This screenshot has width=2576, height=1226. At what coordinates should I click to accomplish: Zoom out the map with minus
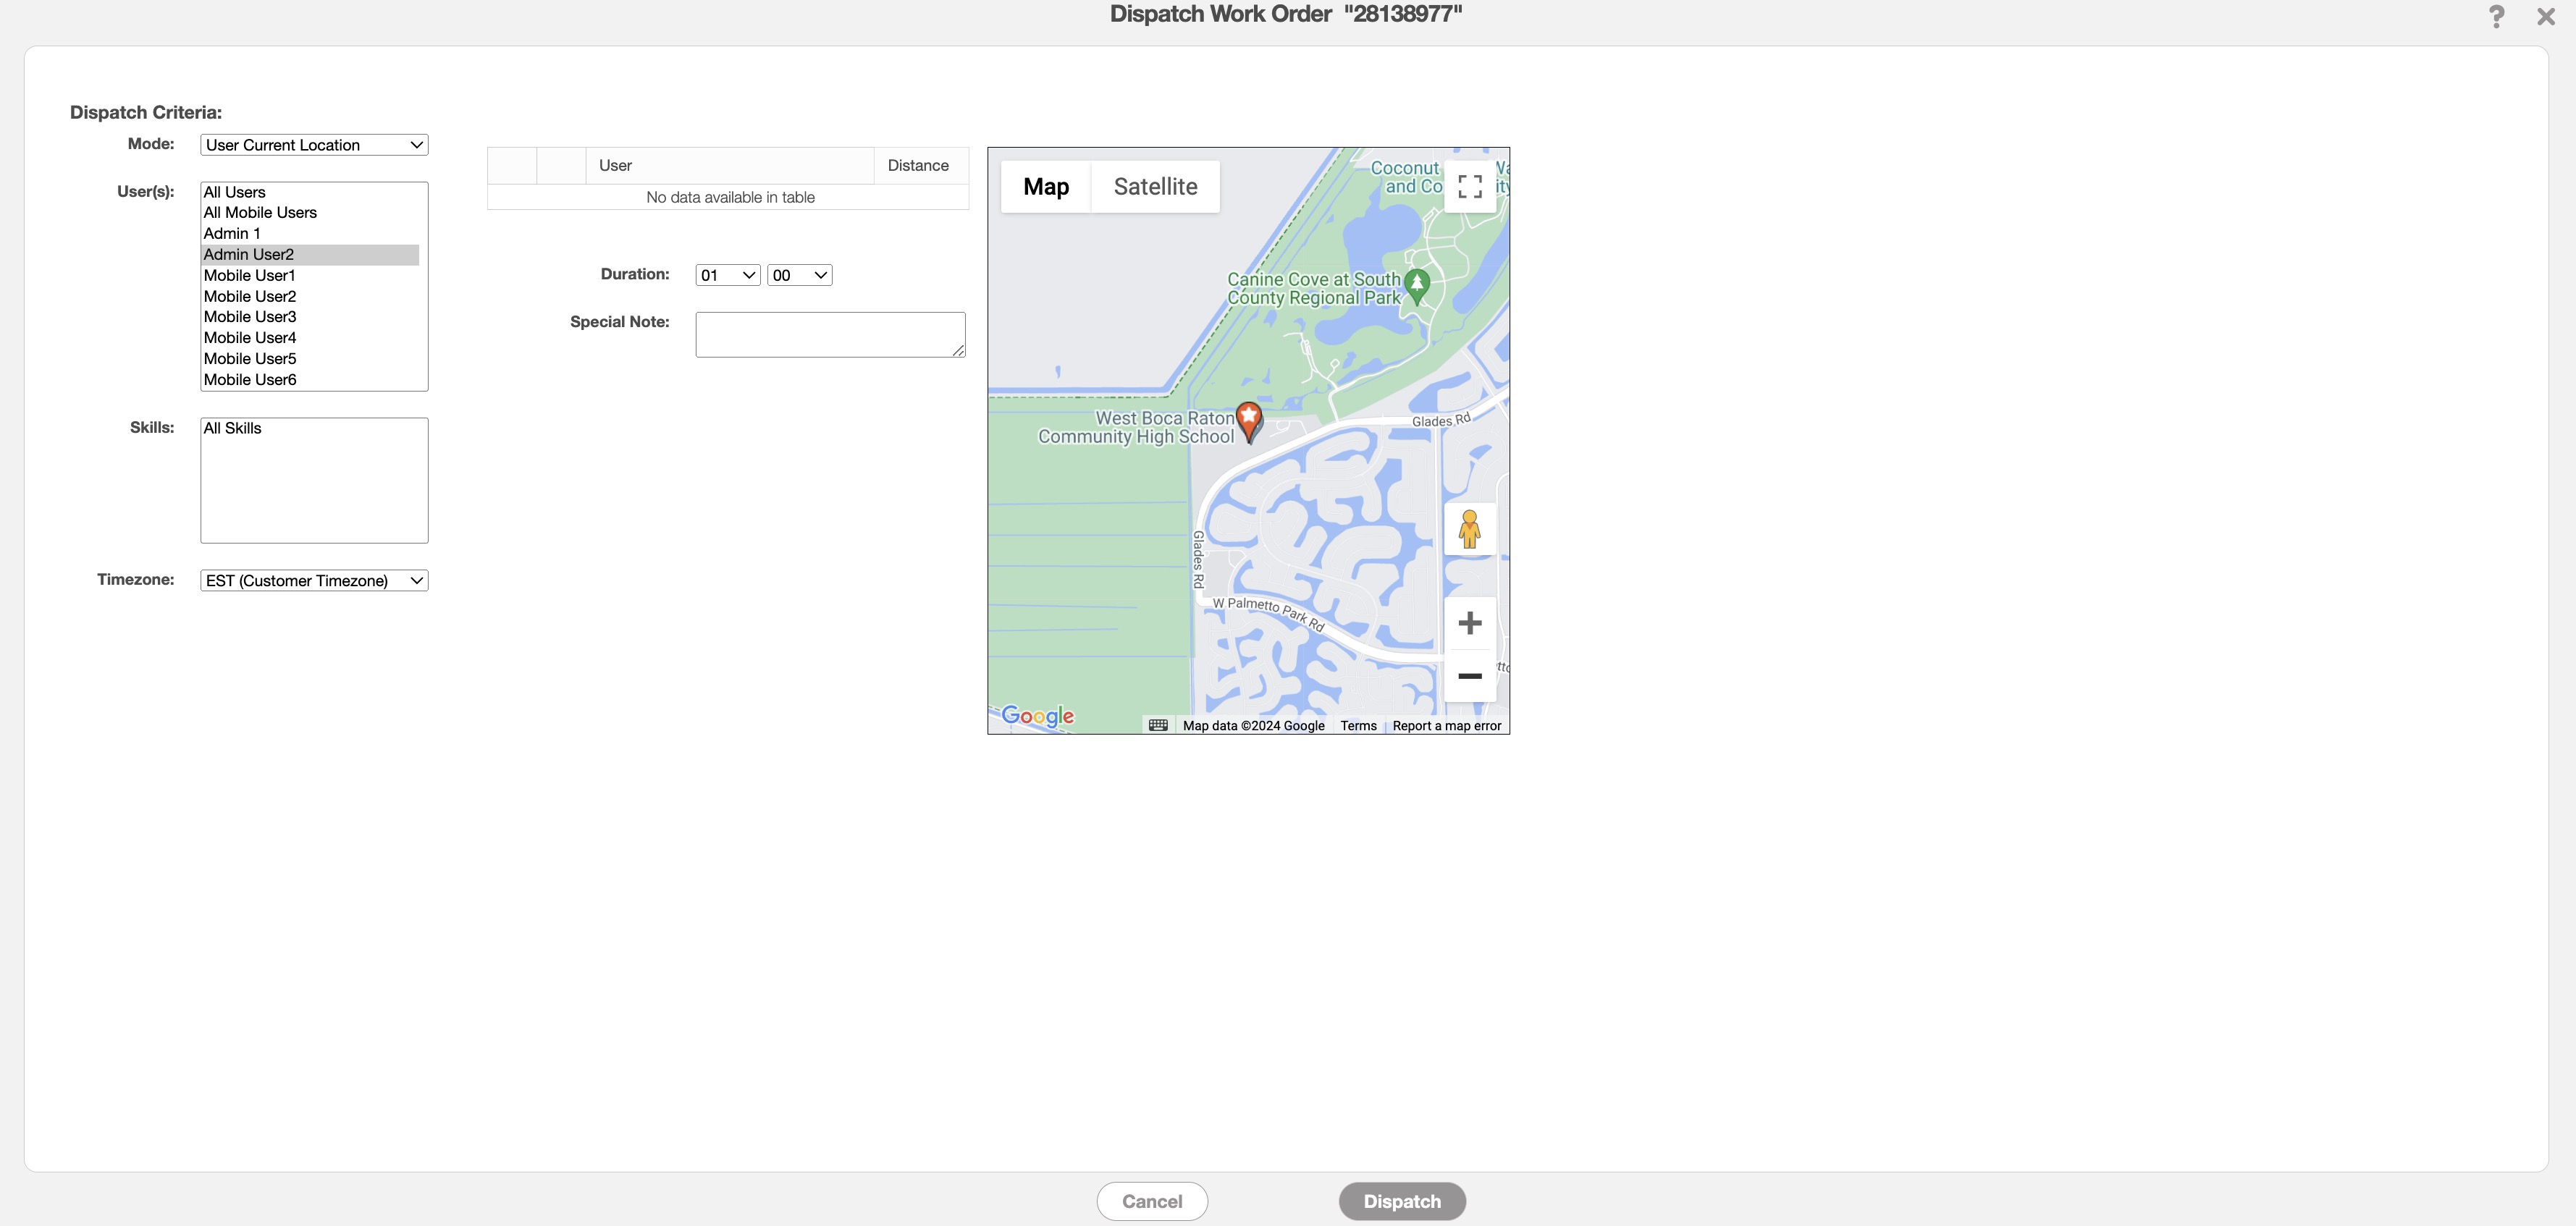point(1469,676)
